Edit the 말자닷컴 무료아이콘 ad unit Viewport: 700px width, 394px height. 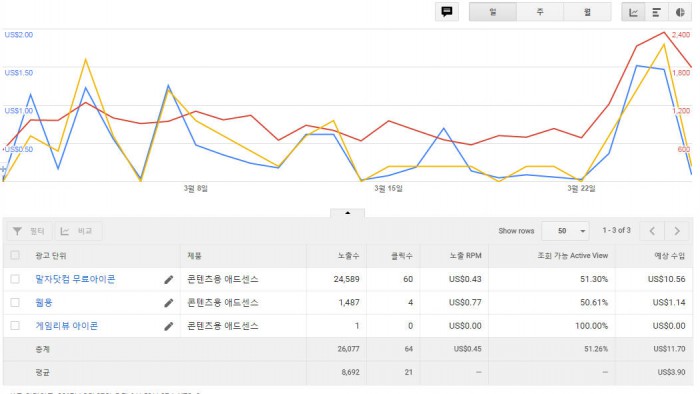[x=168, y=280]
